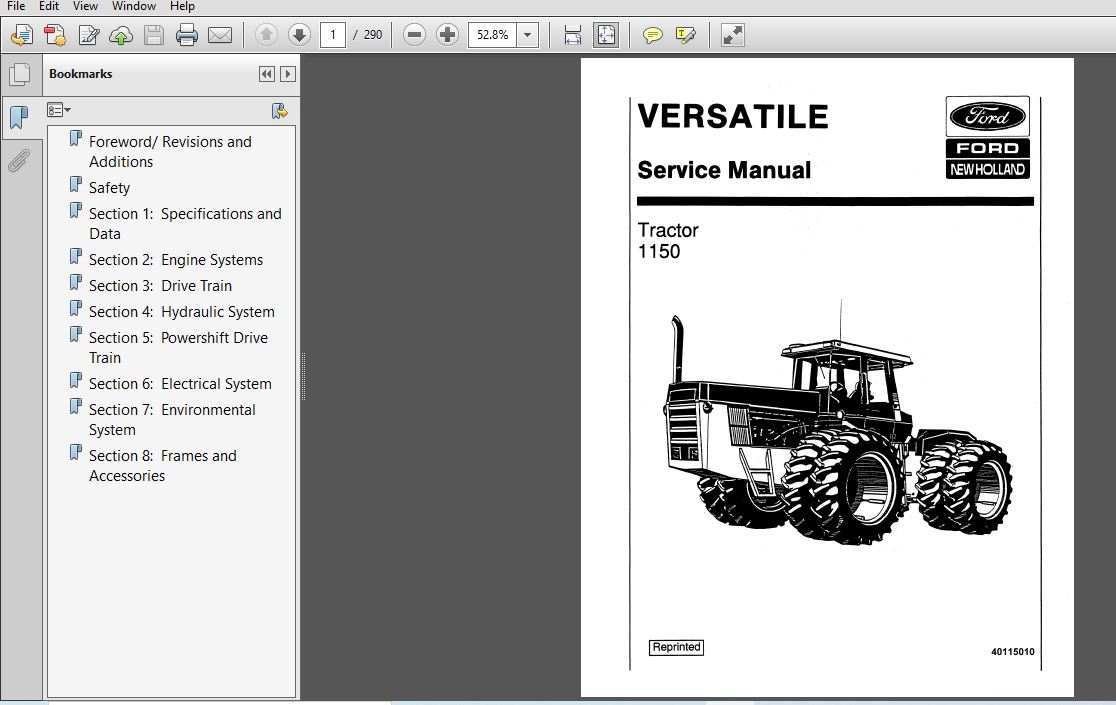This screenshot has height=705, width=1116.
Task: Open the View menu
Action: (85, 6)
